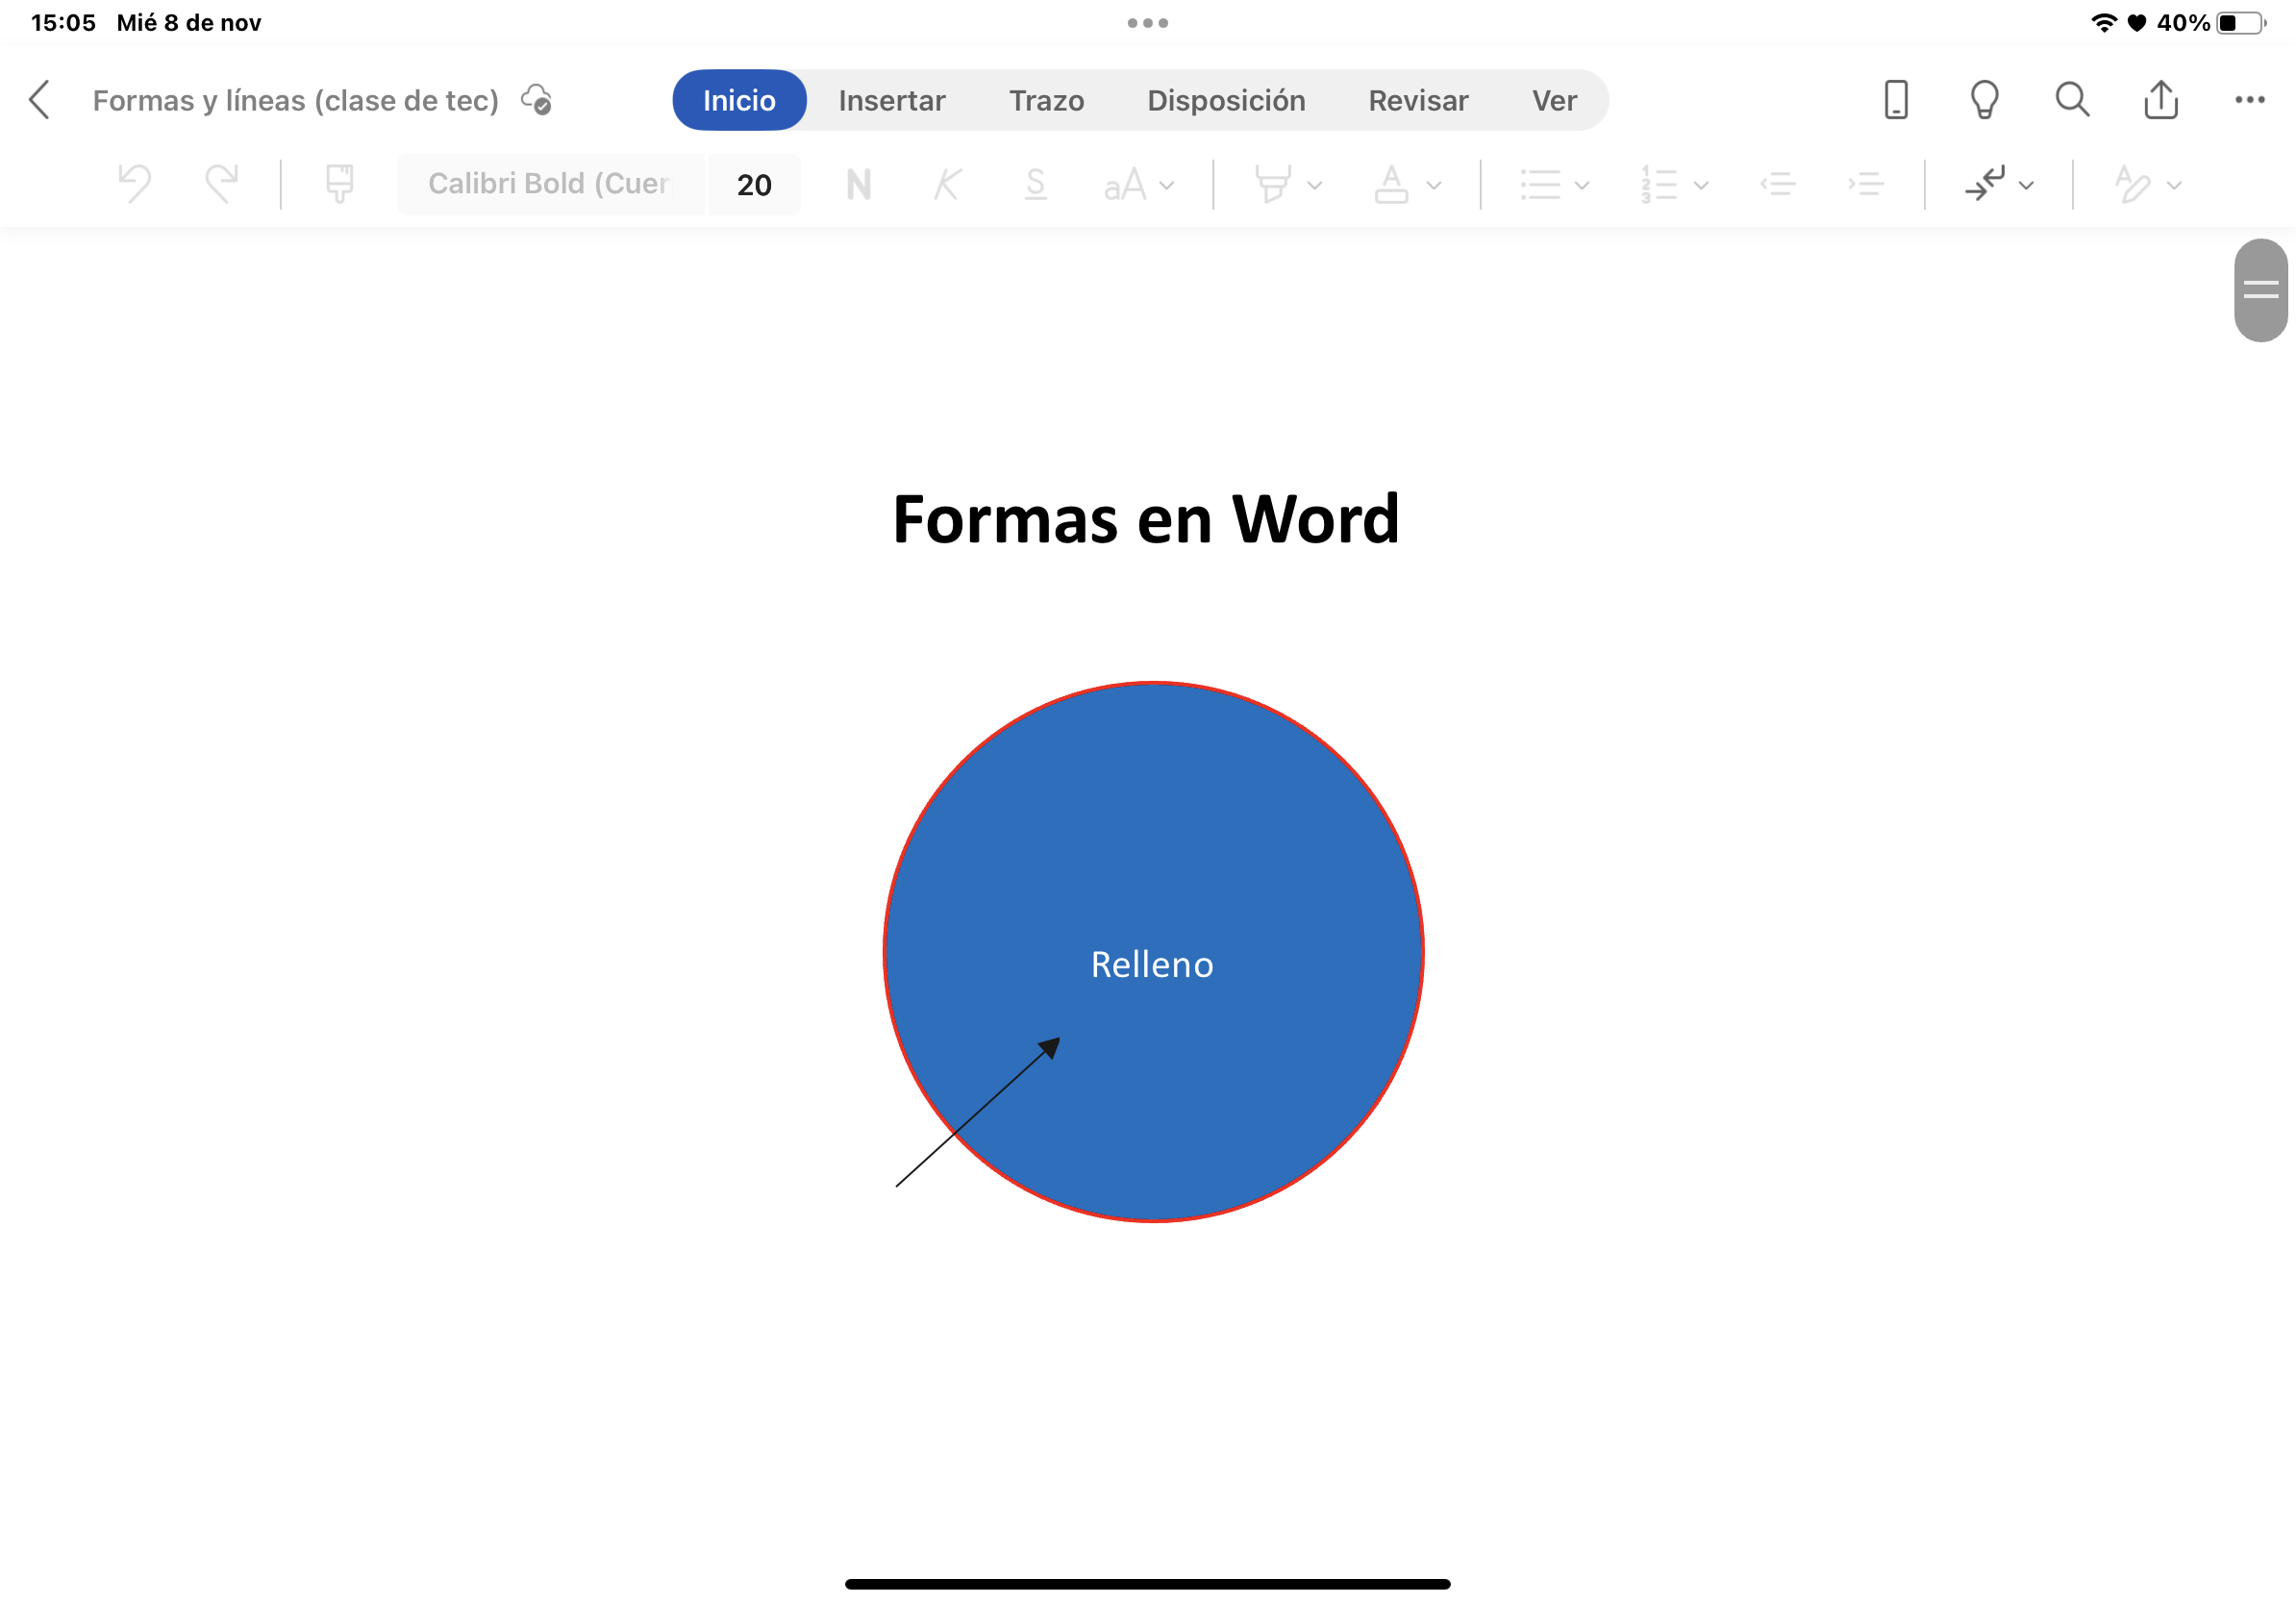This screenshot has height=1604, width=2296.
Task: Tap the share document icon
Action: [x=2161, y=100]
